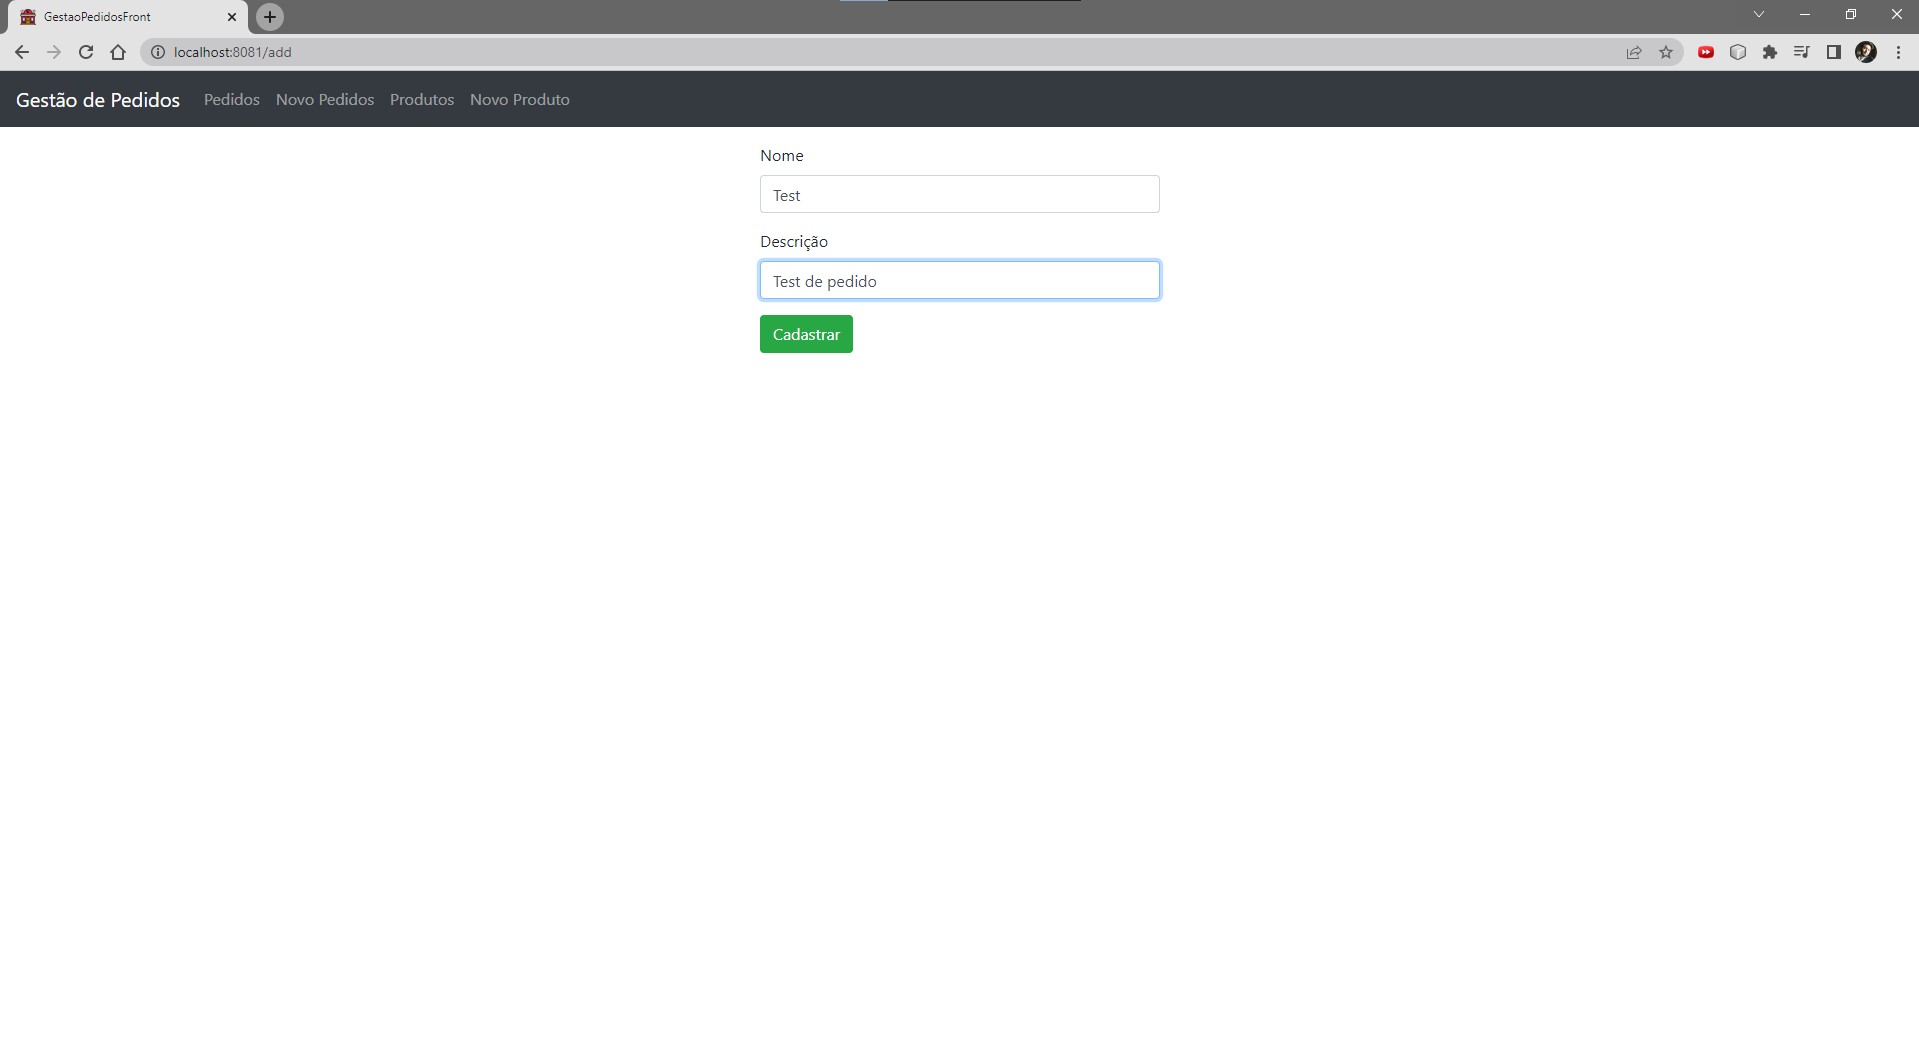This screenshot has height=1040, width=1919.
Task: Click the reload page icon
Action: [86, 52]
